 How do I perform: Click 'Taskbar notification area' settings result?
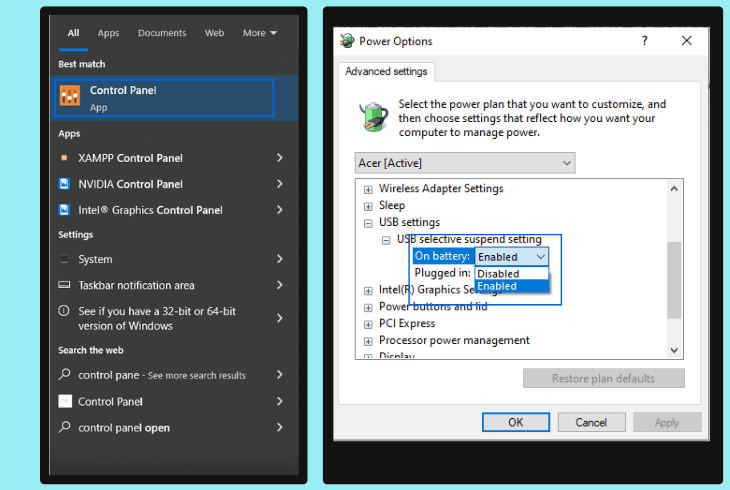173,285
